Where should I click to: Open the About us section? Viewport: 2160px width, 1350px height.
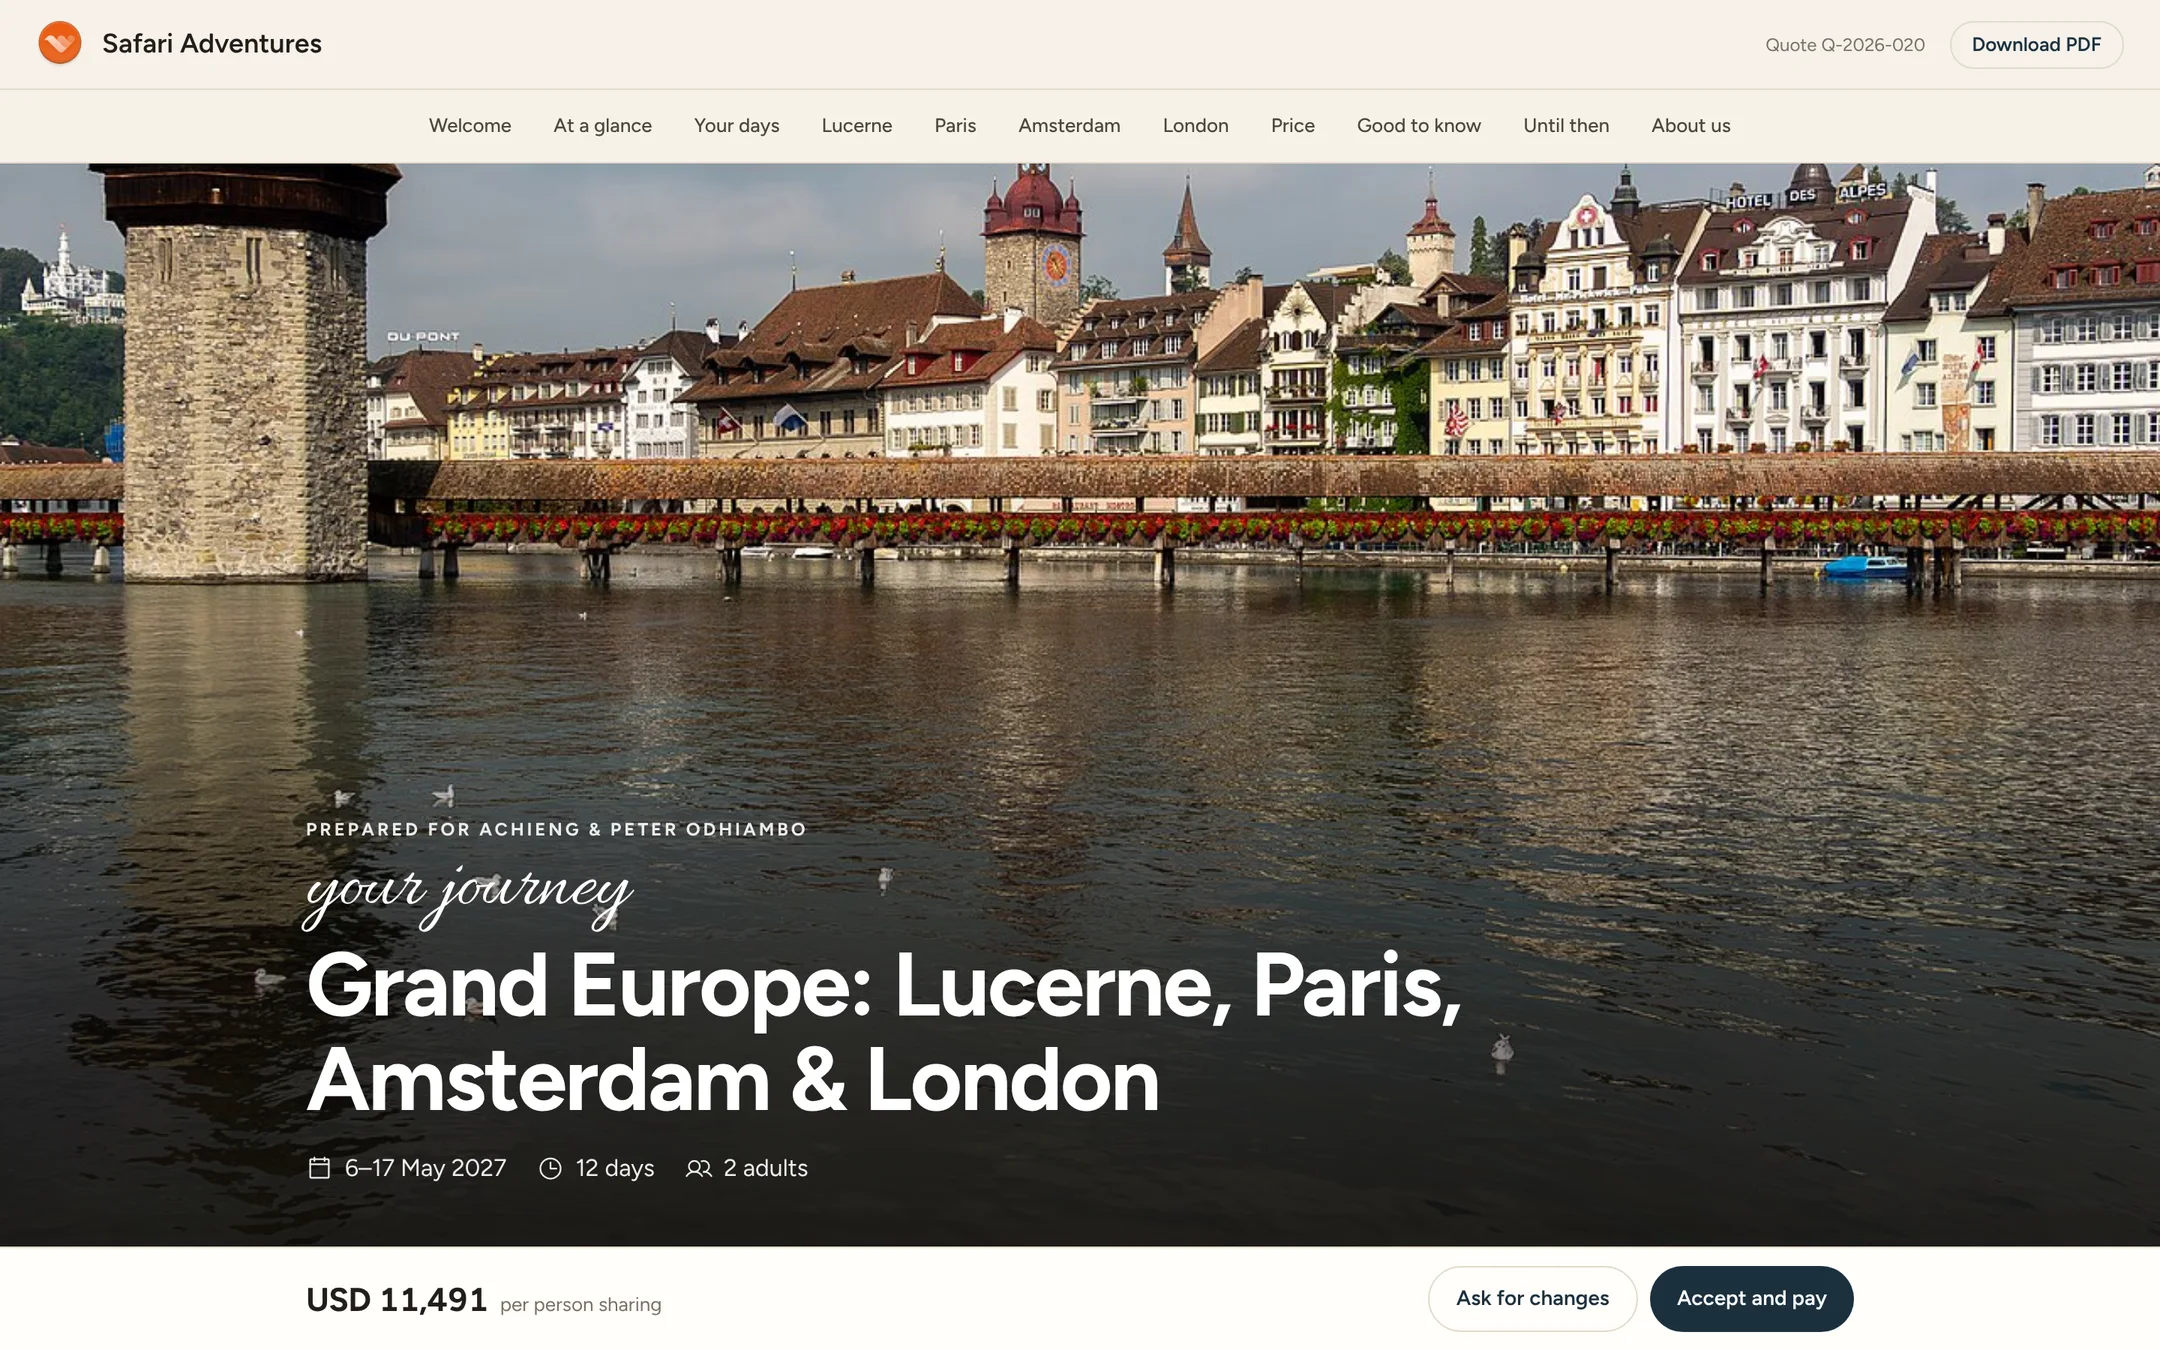1690,125
